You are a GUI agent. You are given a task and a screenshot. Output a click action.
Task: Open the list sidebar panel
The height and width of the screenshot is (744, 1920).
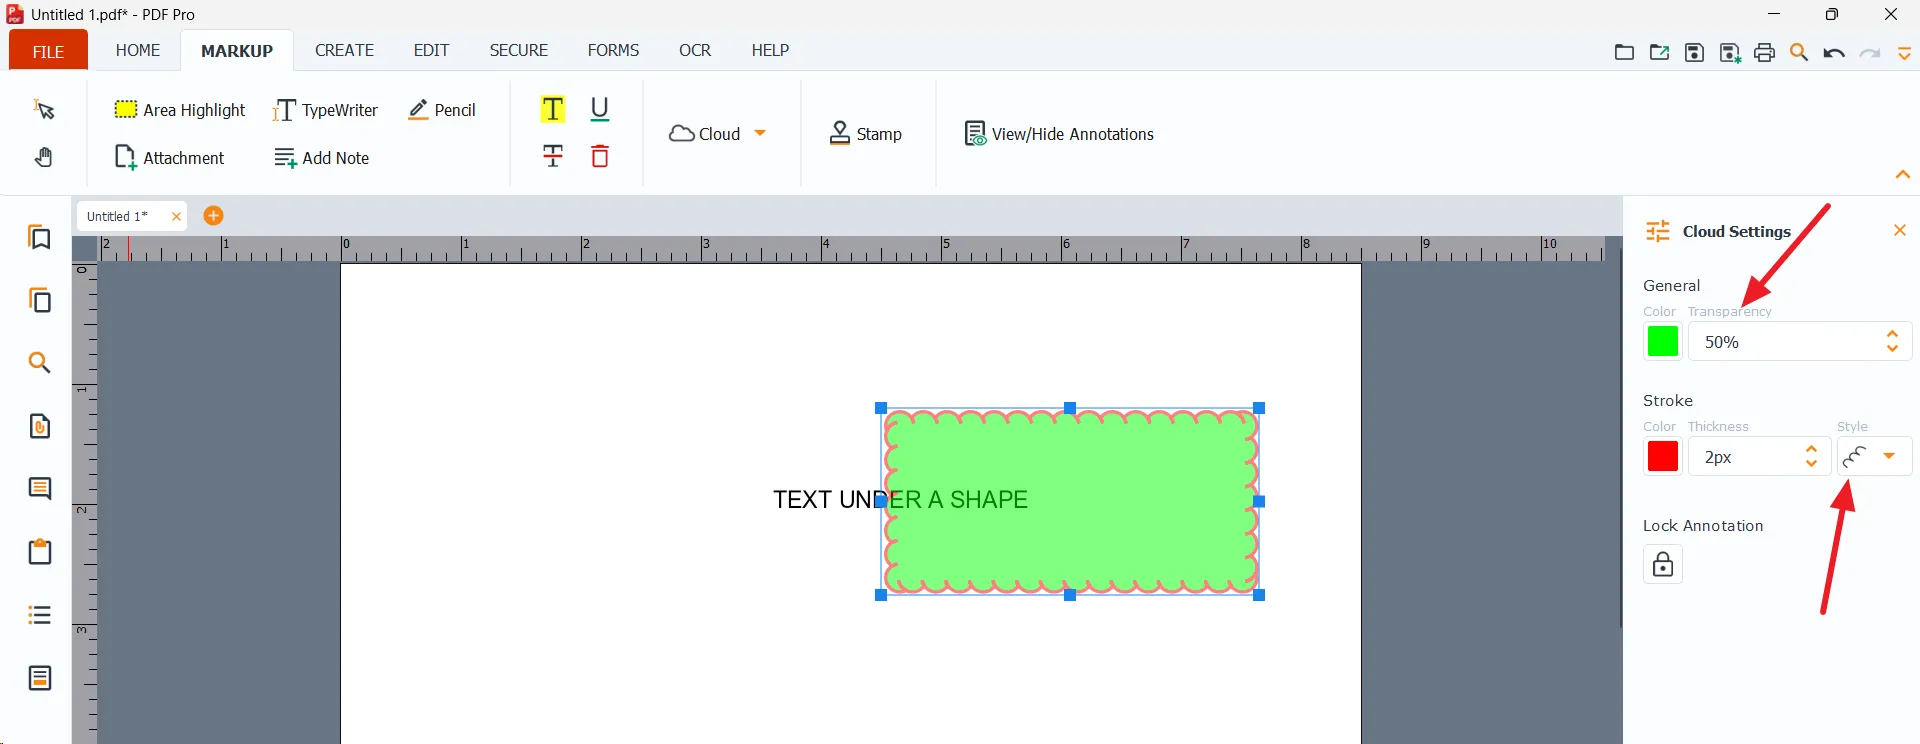coord(40,615)
